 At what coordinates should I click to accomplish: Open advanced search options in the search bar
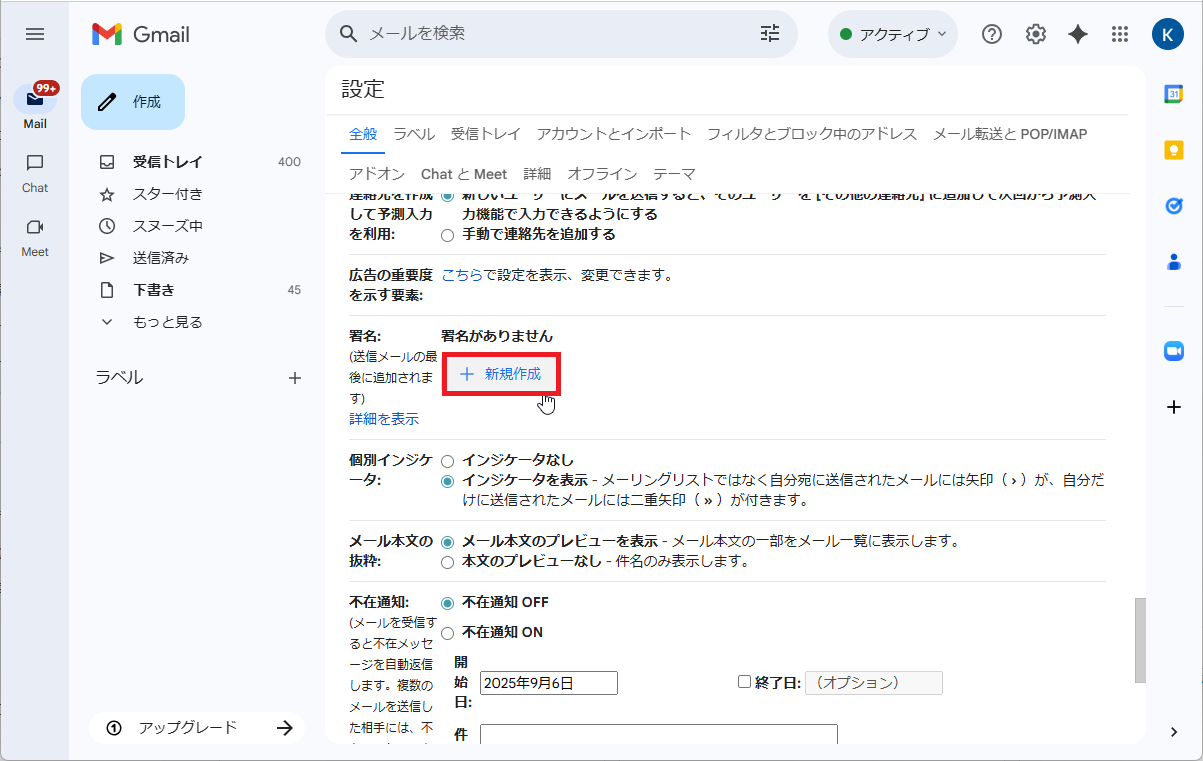[x=769, y=33]
